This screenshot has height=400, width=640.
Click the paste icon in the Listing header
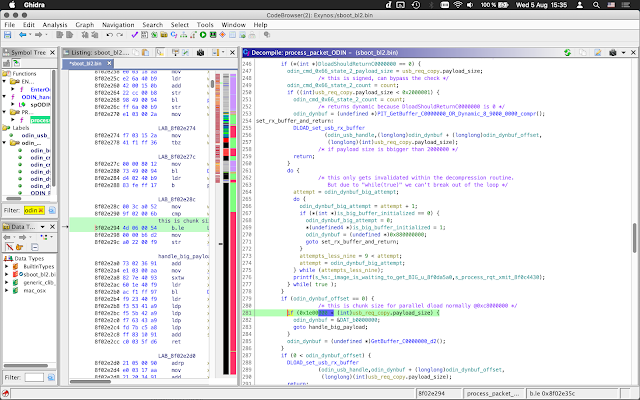(145, 53)
